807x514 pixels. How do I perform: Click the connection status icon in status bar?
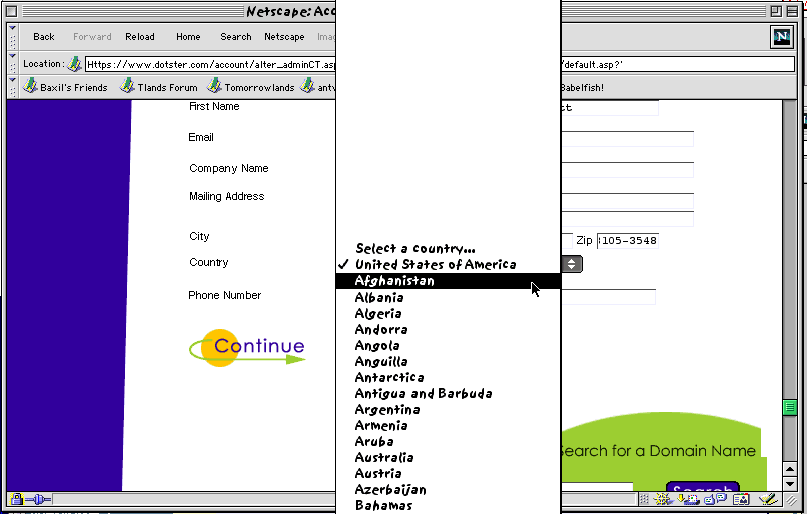pos(38,499)
